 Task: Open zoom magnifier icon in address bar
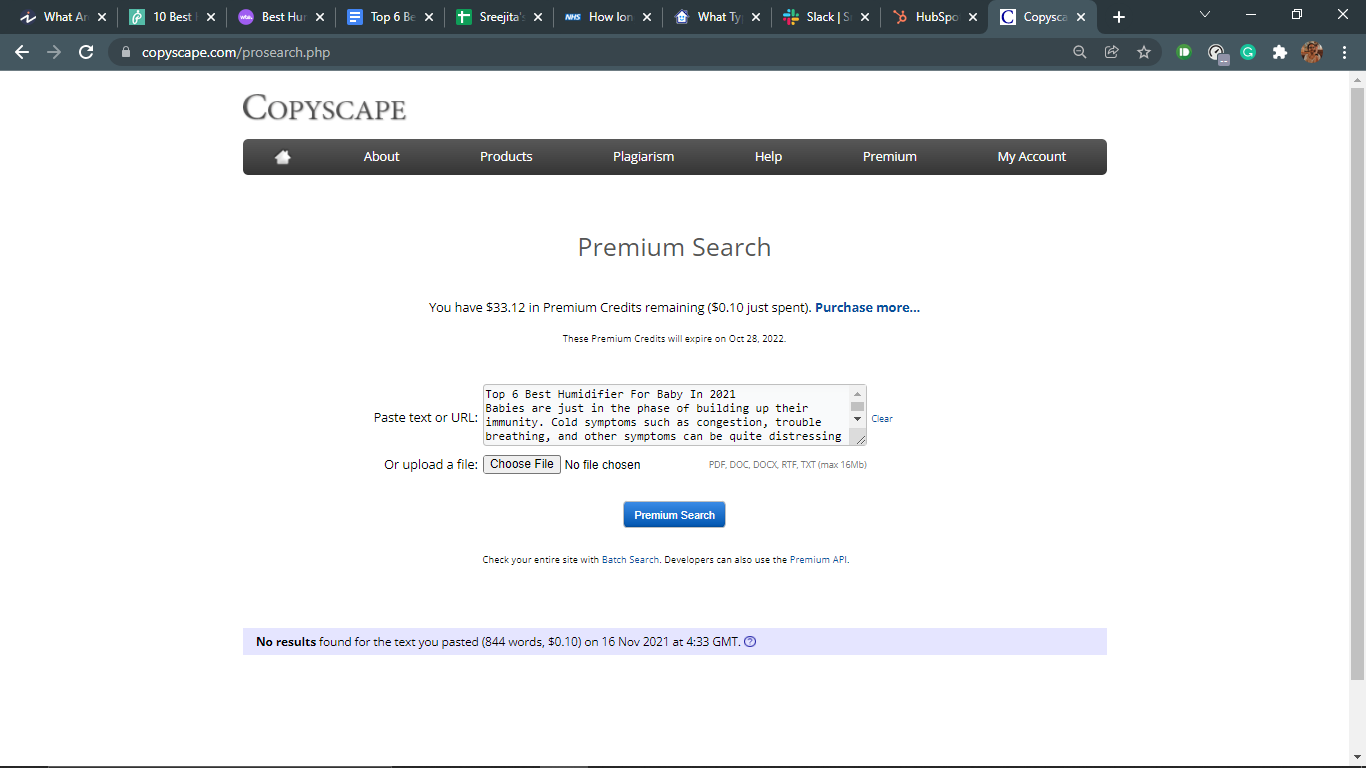point(1080,52)
